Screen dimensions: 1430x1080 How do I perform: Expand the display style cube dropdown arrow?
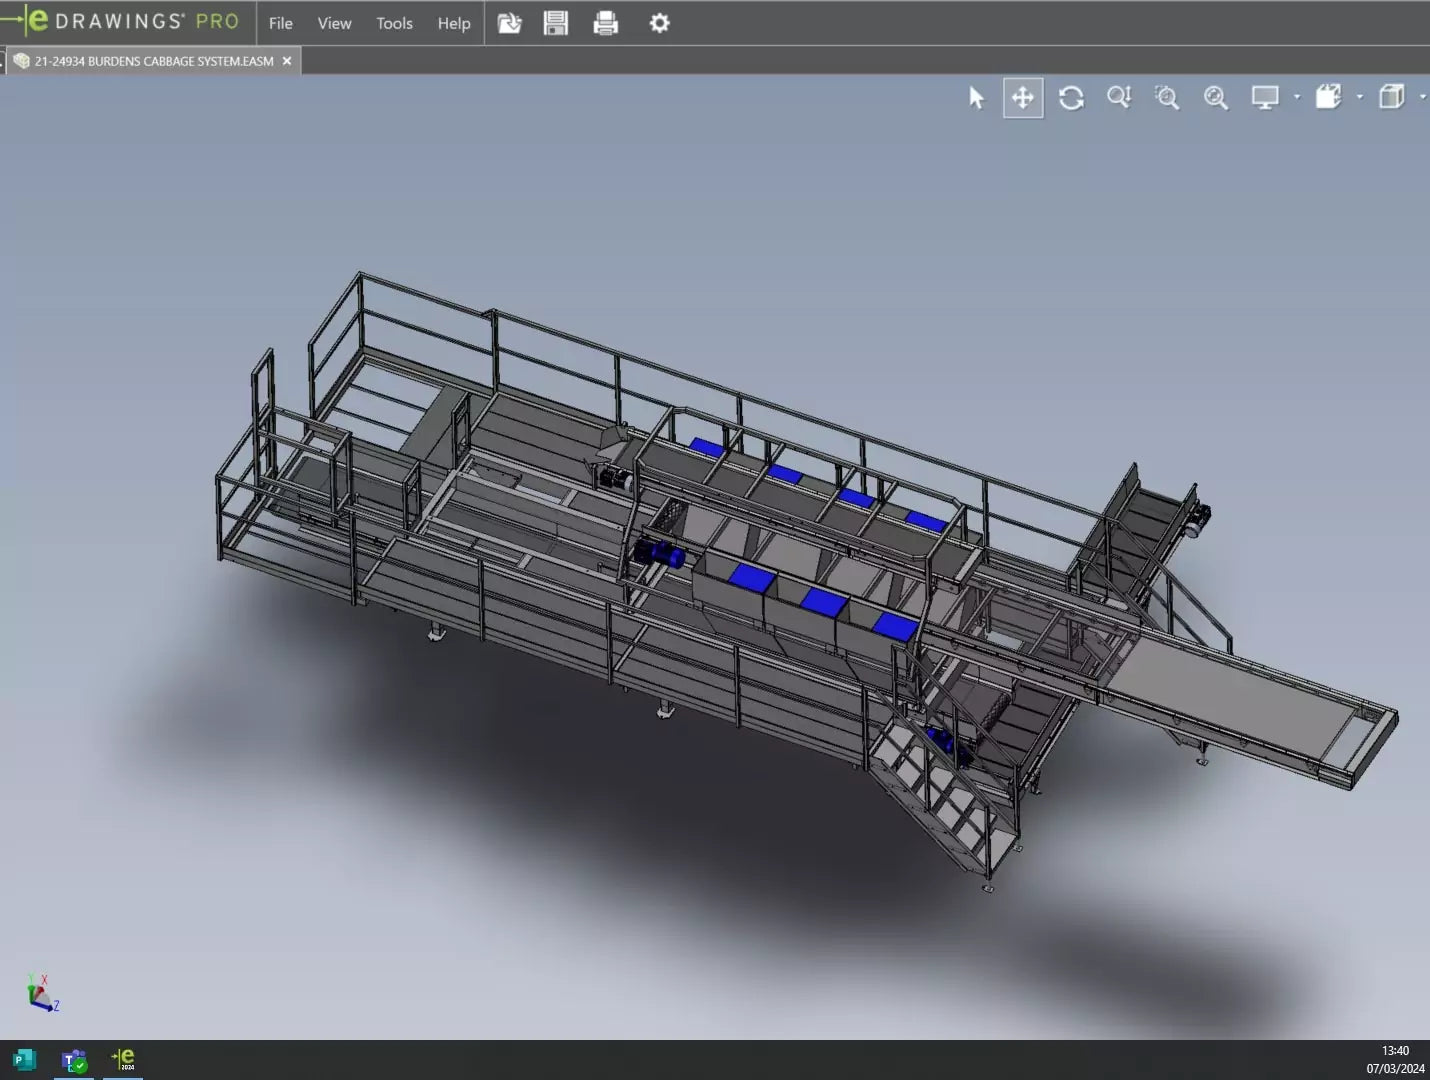[x=1422, y=97]
